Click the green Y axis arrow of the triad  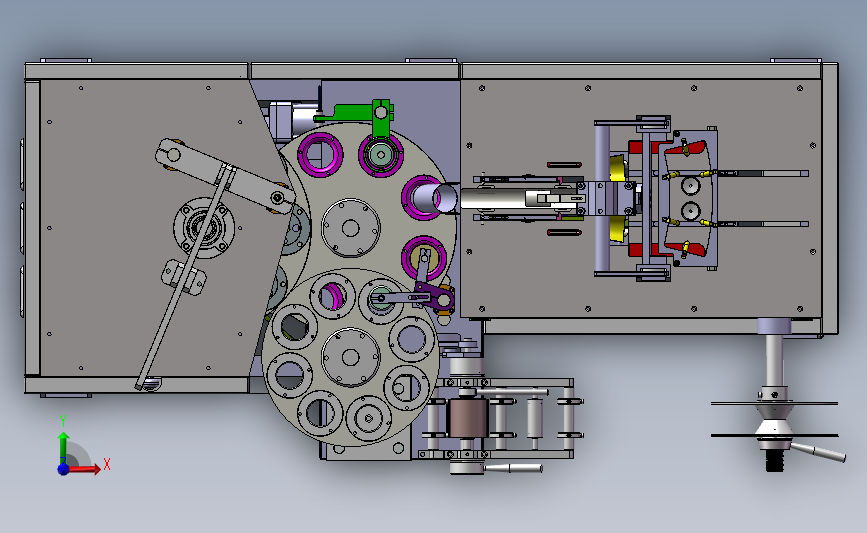point(63,448)
